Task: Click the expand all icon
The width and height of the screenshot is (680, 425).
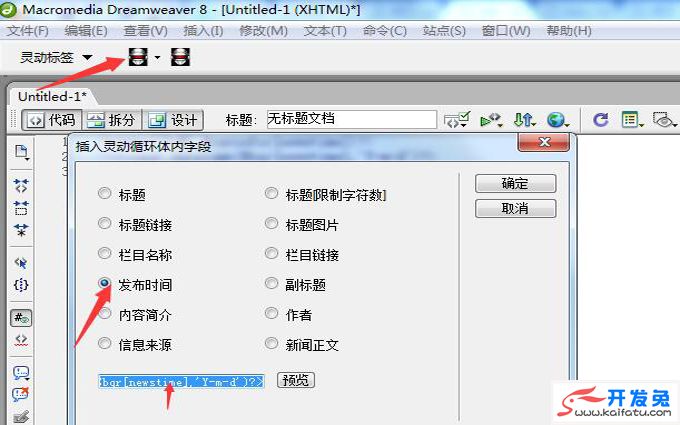Action: tap(21, 230)
